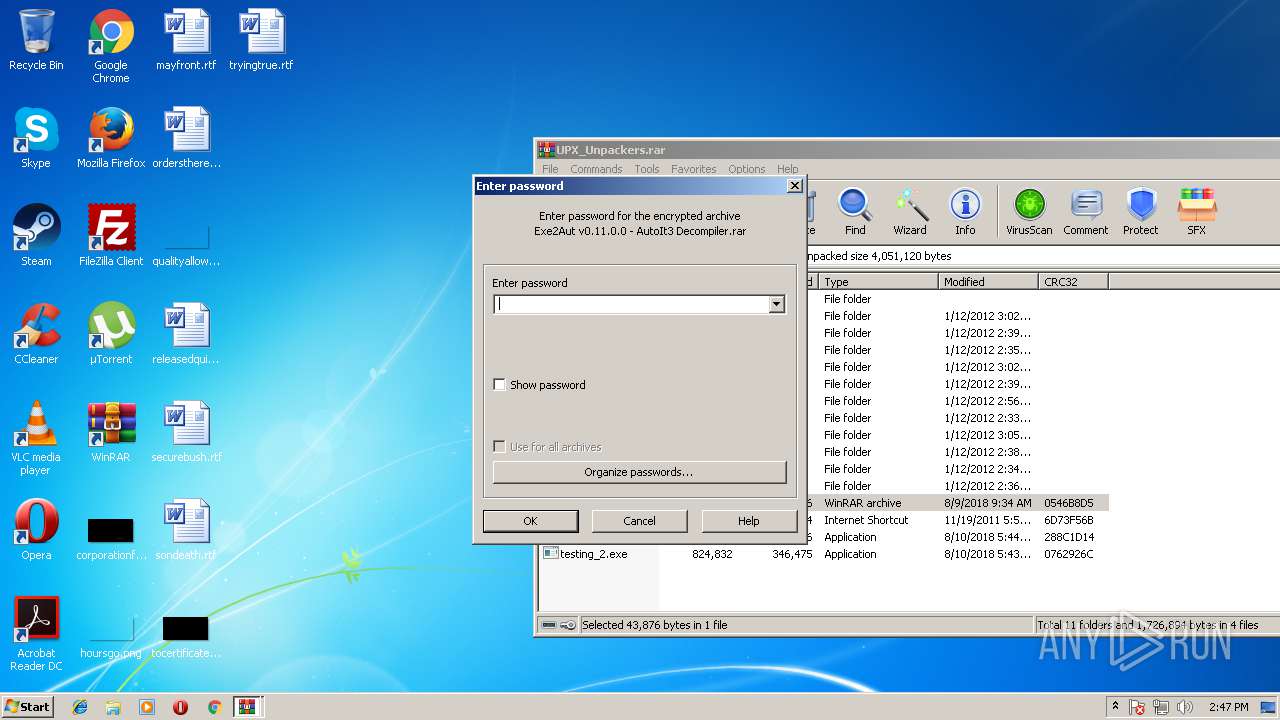Click Help button in password dialog
Screen dimensions: 1280x720
point(748,521)
